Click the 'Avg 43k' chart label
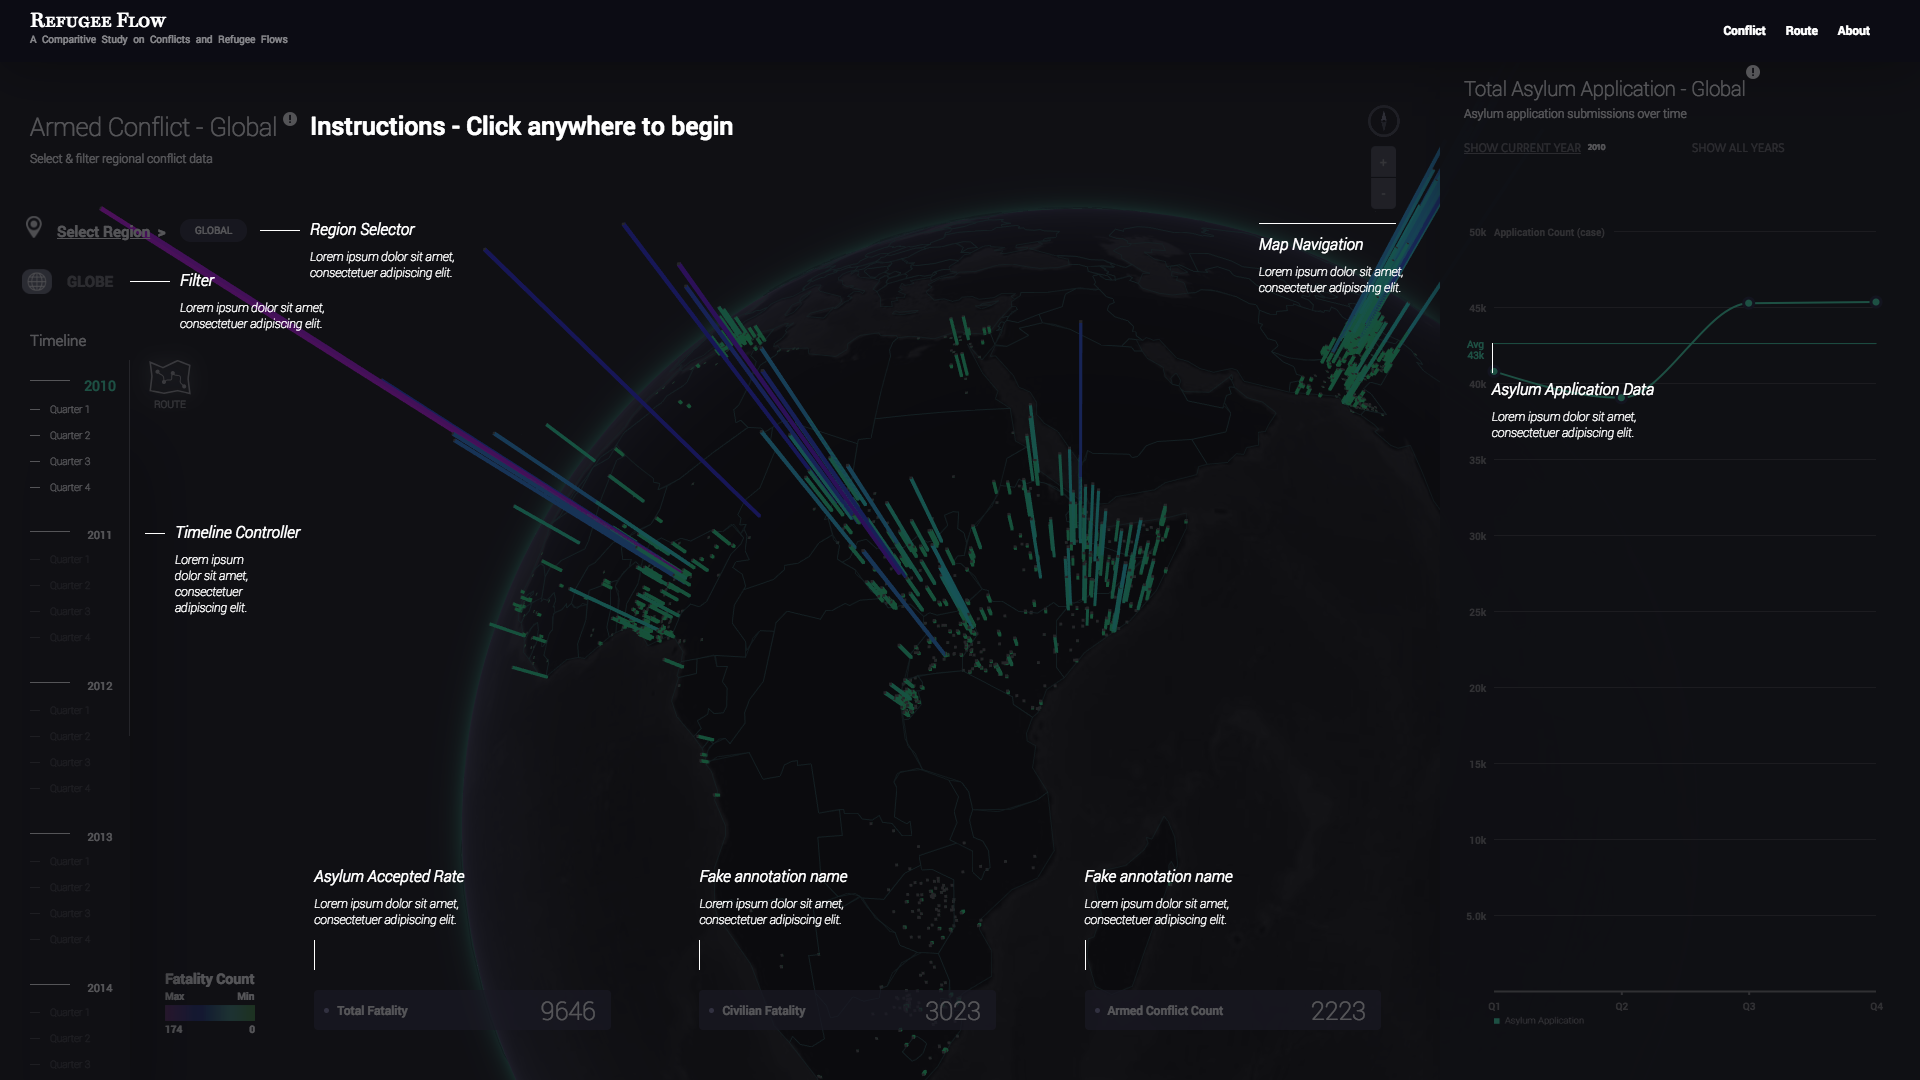1920x1080 pixels. [1475, 350]
